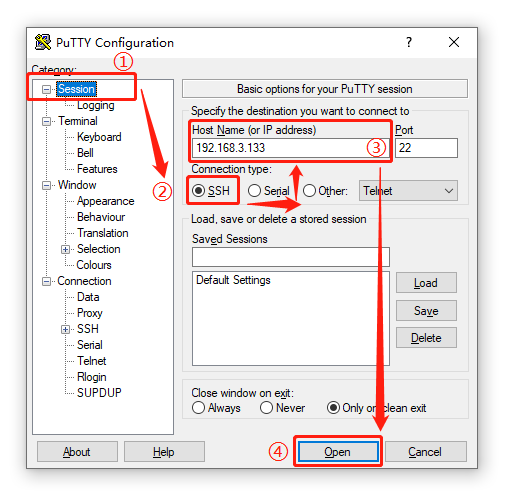Select Proxy in the category tree

[90, 313]
